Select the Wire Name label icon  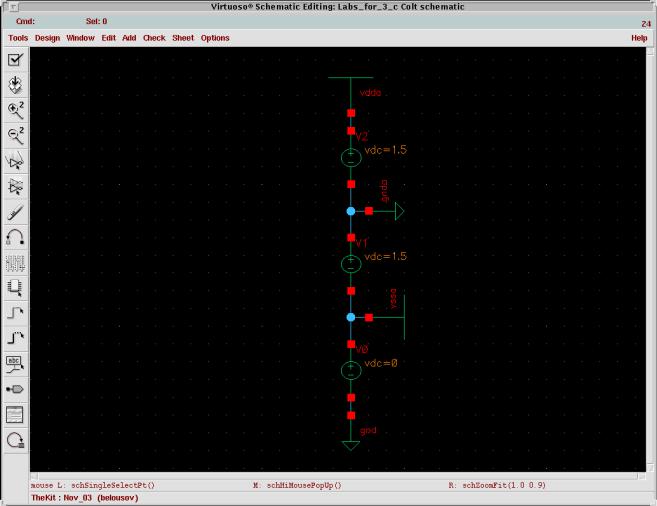coord(15,364)
